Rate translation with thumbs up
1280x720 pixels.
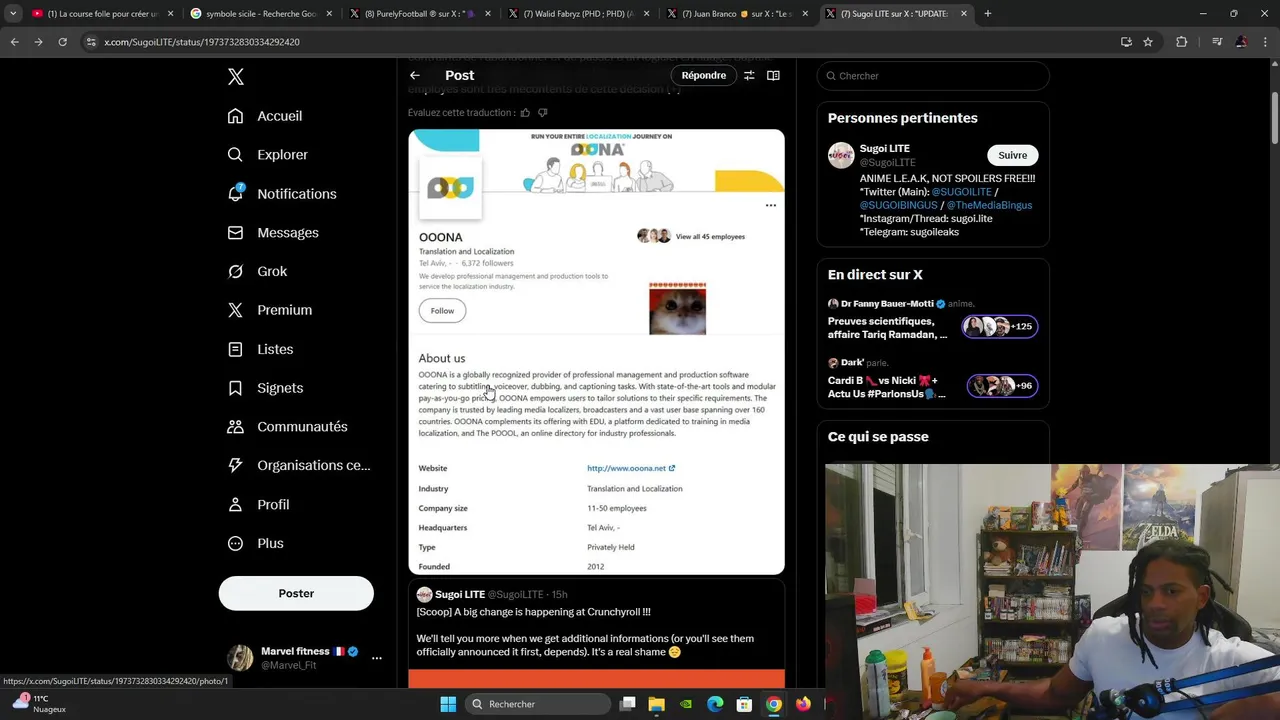coord(525,113)
